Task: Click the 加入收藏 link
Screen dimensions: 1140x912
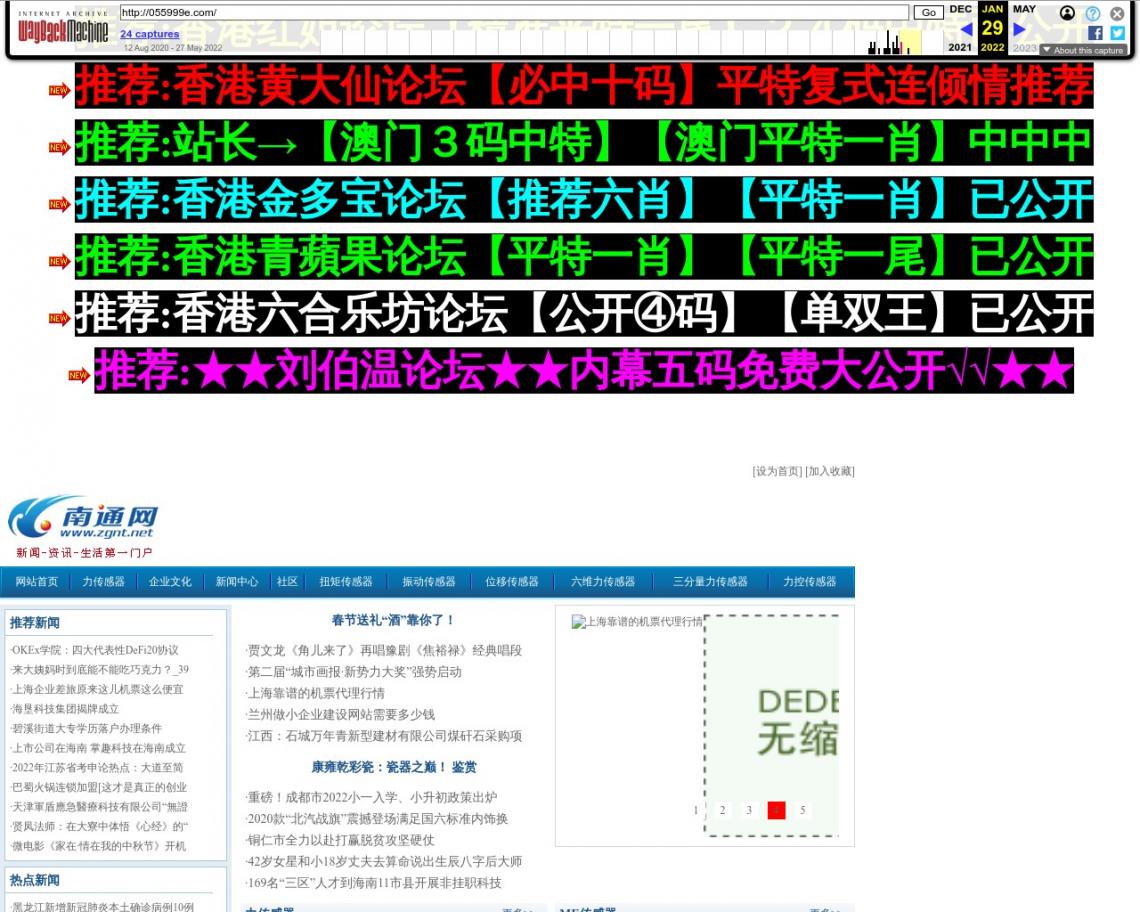Action: (830, 471)
